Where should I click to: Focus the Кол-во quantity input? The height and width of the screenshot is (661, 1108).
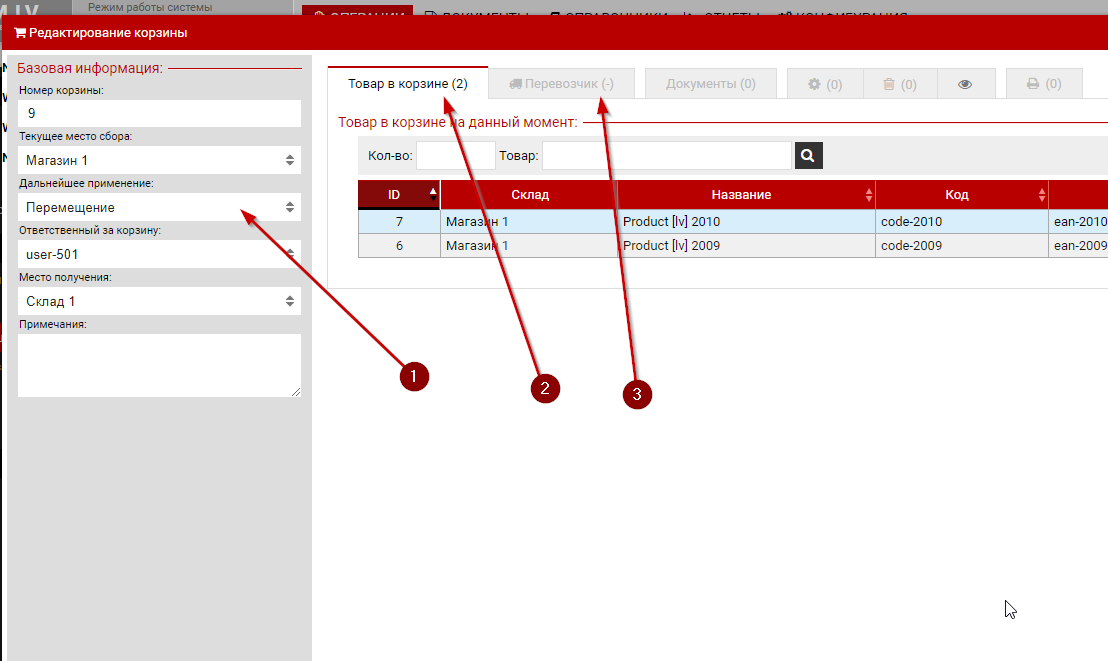click(455, 155)
